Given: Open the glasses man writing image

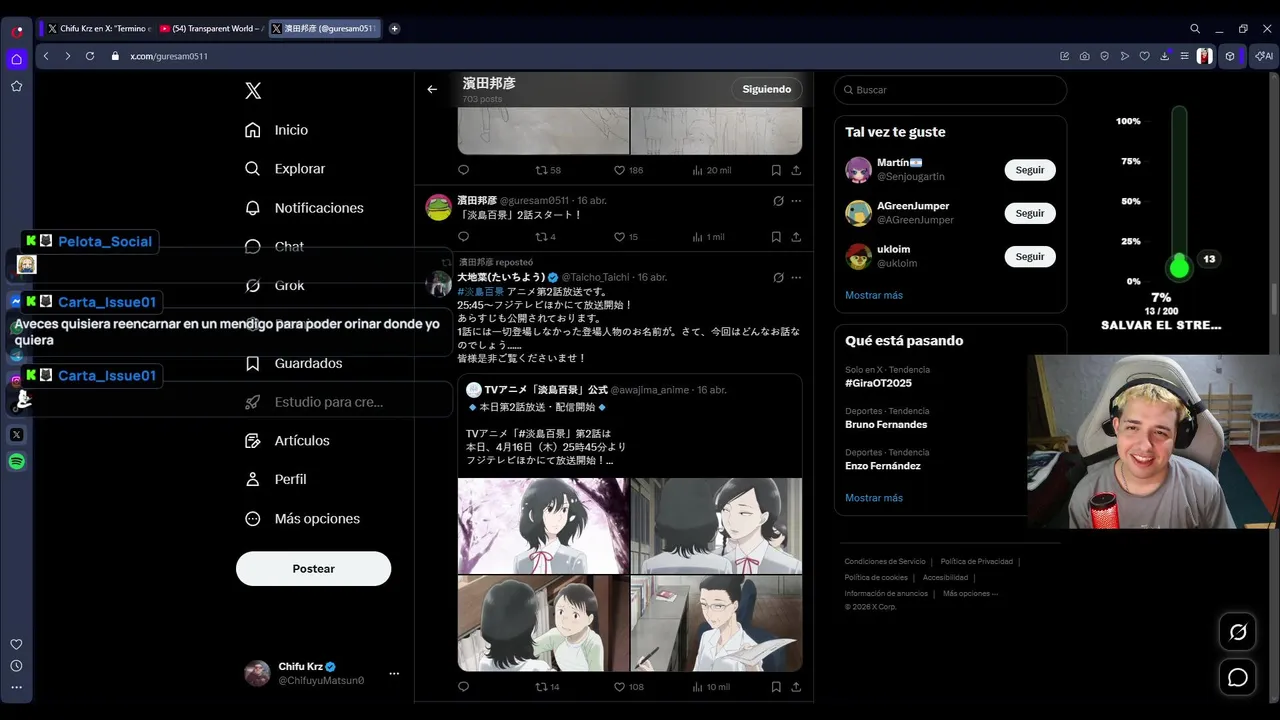Looking at the screenshot, I should (716, 622).
